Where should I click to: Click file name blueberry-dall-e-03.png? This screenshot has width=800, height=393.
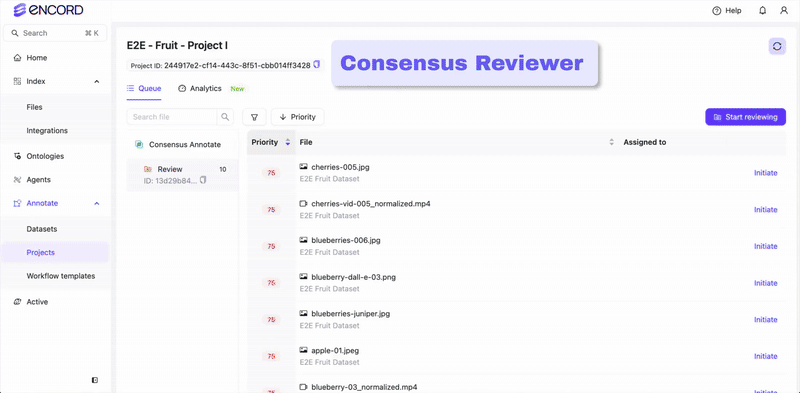tap(354, 277)
